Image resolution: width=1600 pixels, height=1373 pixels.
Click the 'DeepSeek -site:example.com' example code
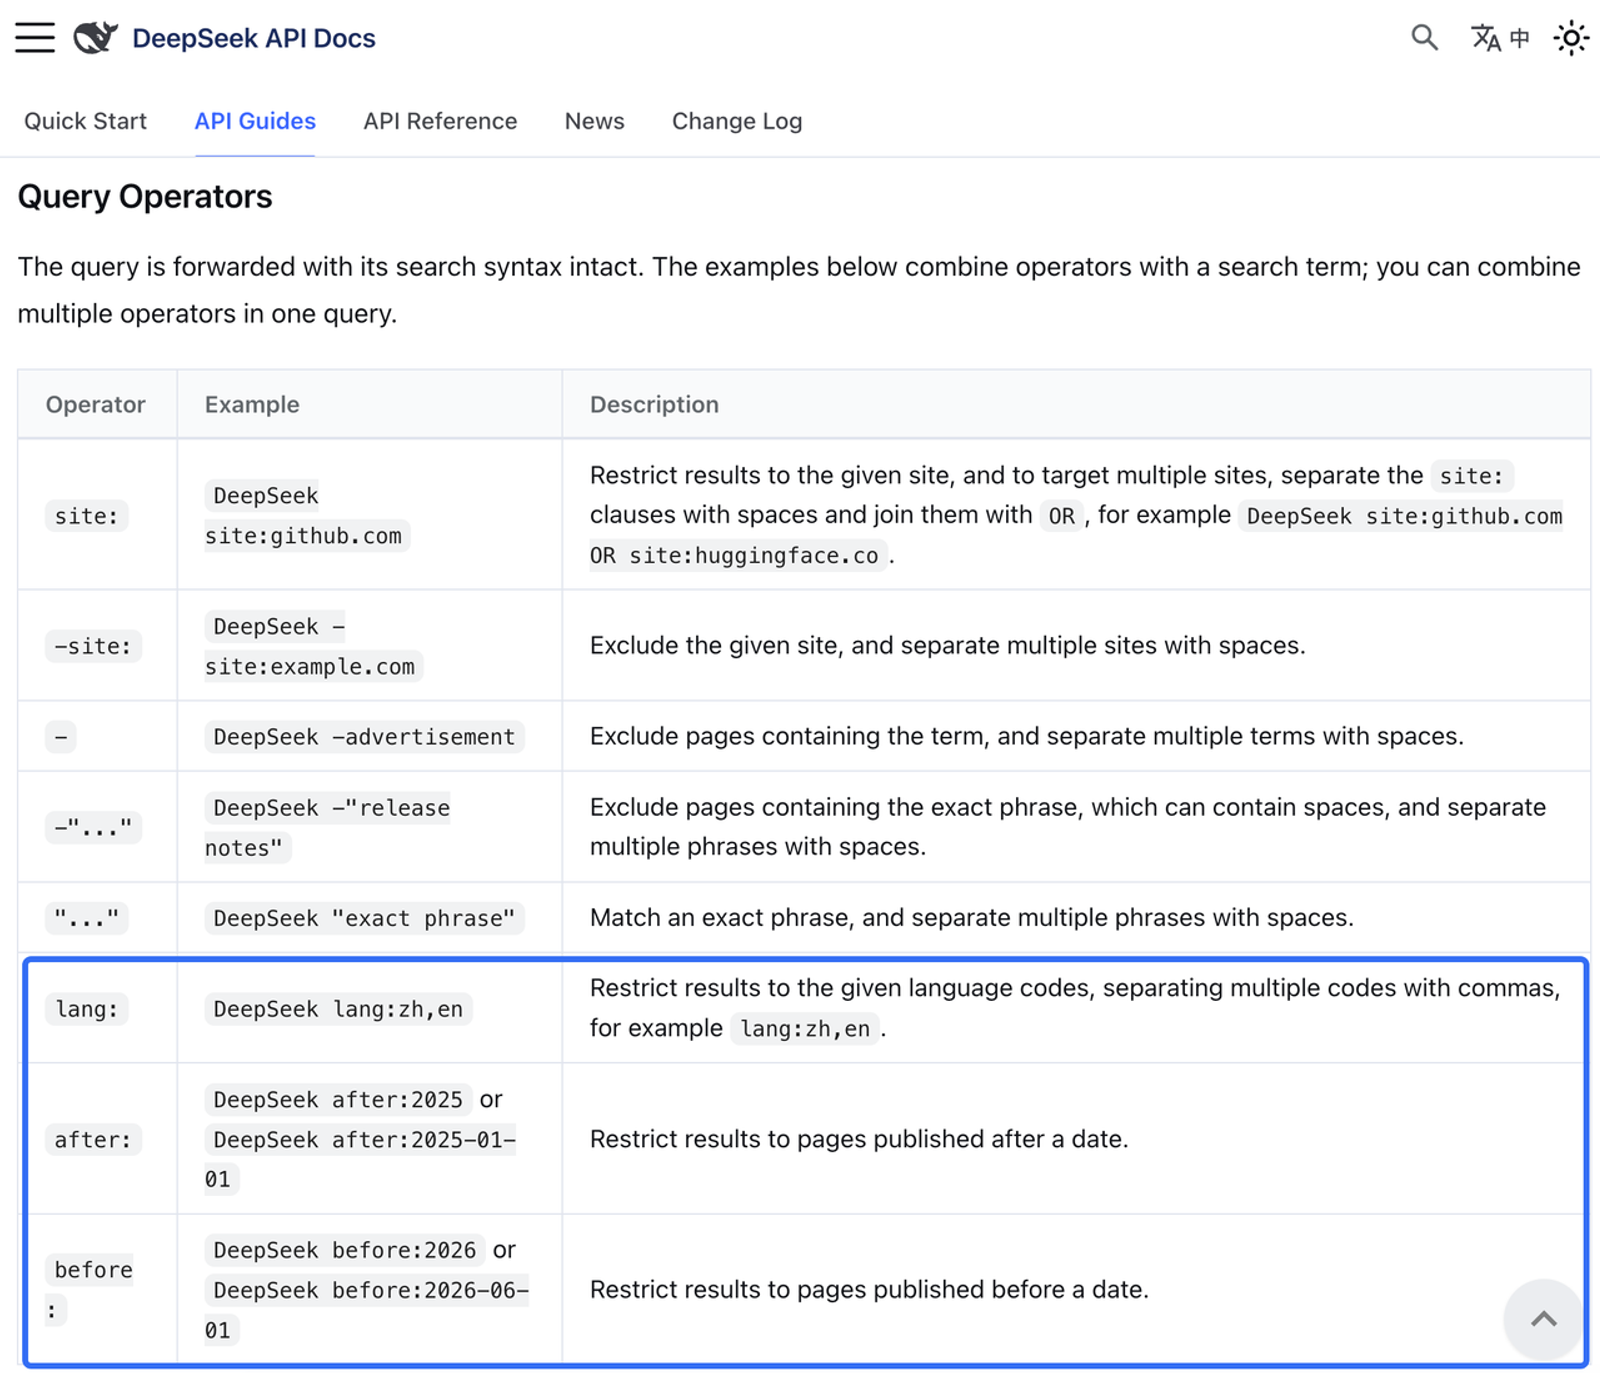[x=313, y=646]
